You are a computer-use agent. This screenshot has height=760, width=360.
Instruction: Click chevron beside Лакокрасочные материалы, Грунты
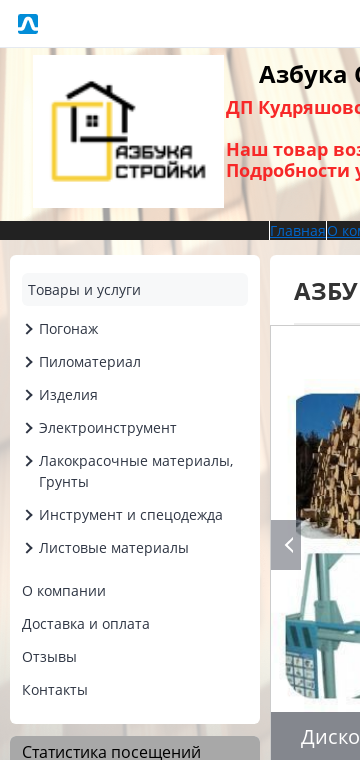pos(29,461)
